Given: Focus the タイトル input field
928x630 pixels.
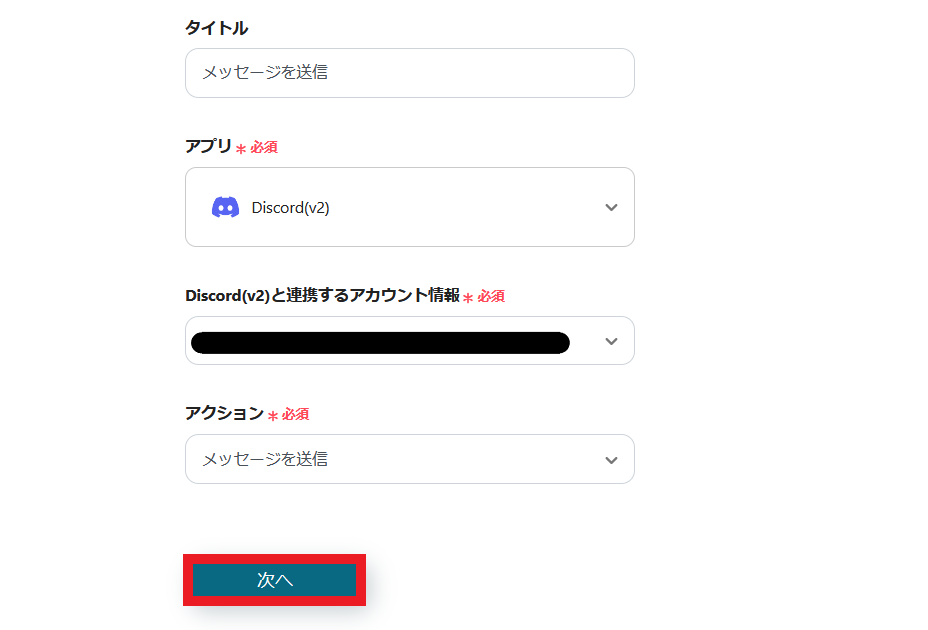Looking at the screenshot, I should point(409,73).
